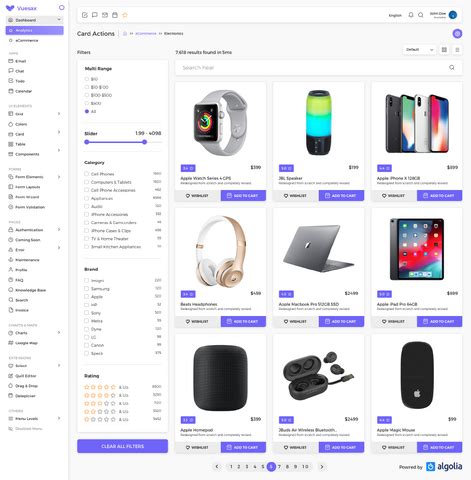Viewport: 471px width, 480px height.
Task: Switch to list view icon
Action: (457, 50)
